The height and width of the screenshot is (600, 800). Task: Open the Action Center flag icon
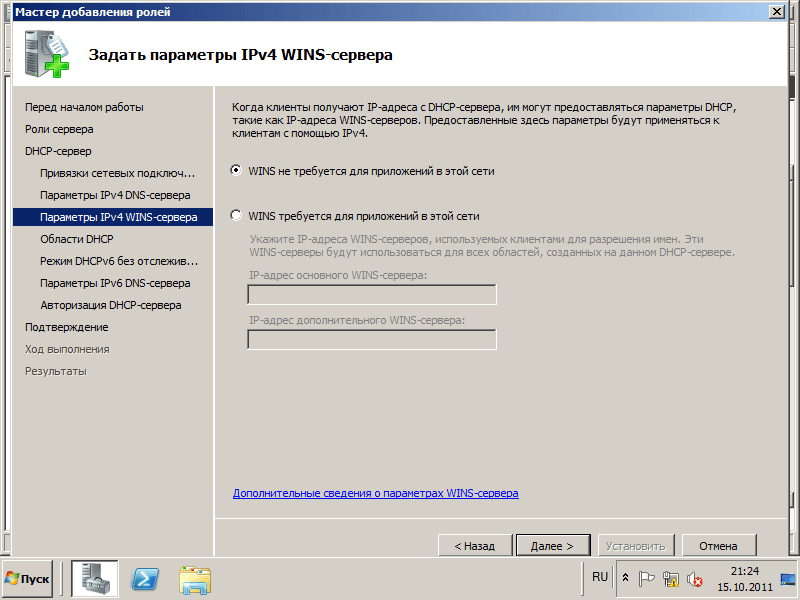tap(646, 579)
